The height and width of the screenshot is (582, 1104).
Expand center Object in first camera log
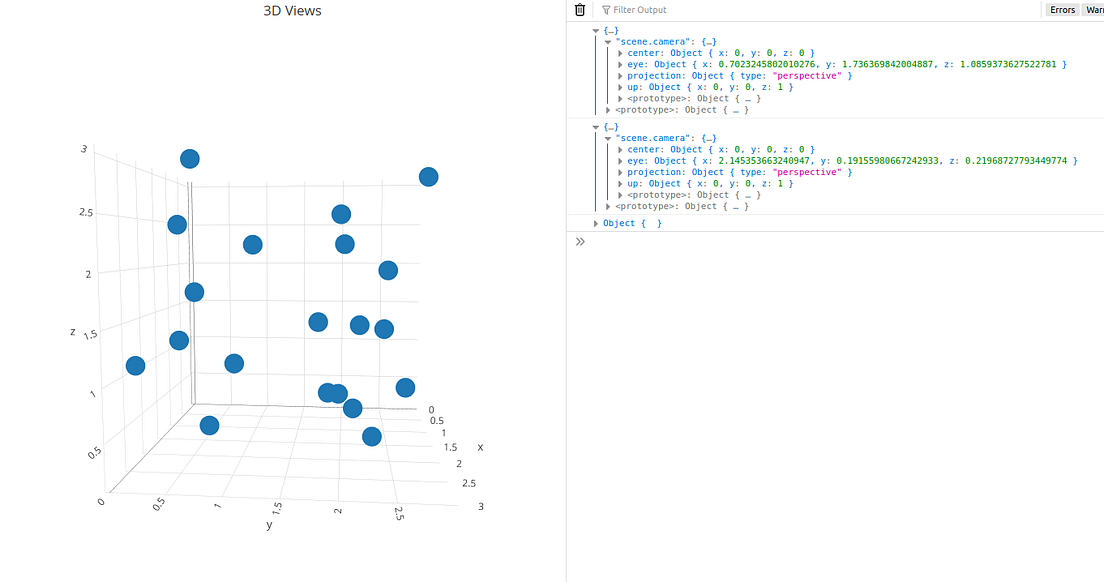620,52
